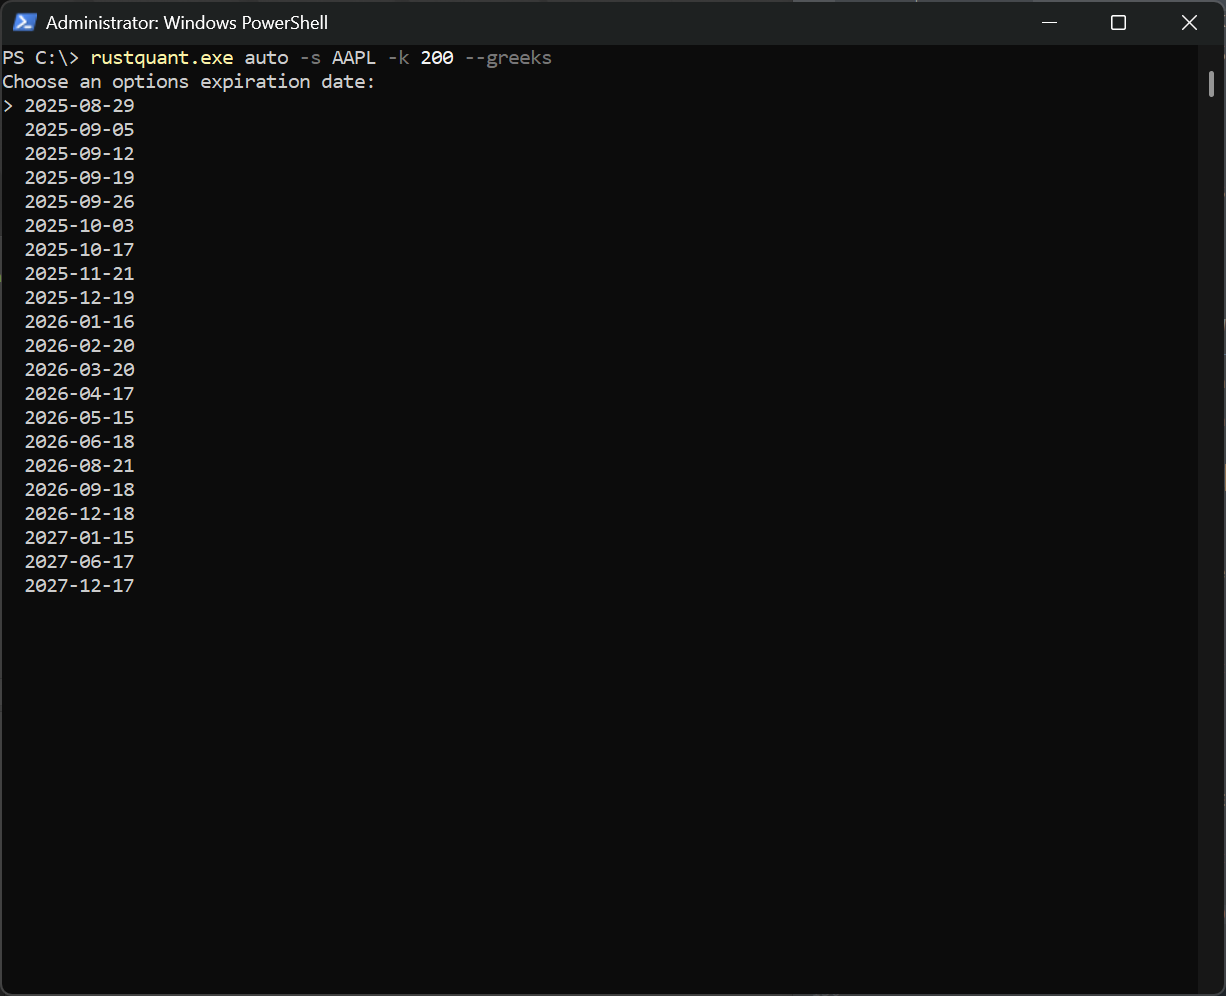Click the 'AAPL' symbol argument

point(354,57)
